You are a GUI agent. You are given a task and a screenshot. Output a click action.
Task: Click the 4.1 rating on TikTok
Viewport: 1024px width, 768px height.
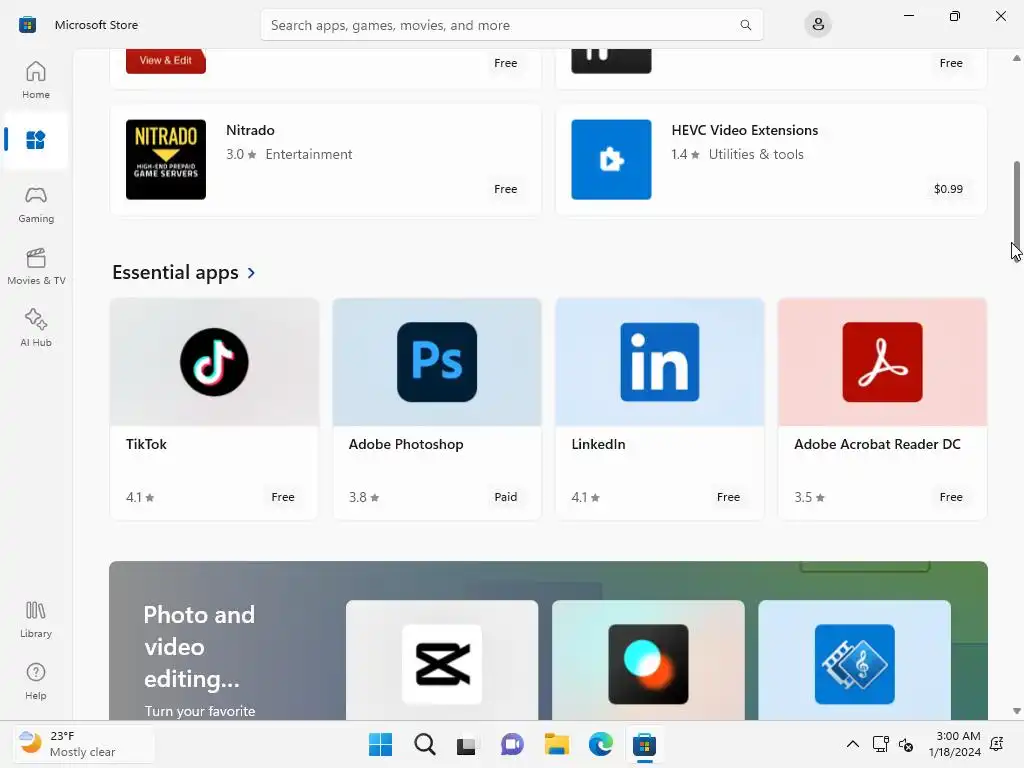tap(140, 497)
